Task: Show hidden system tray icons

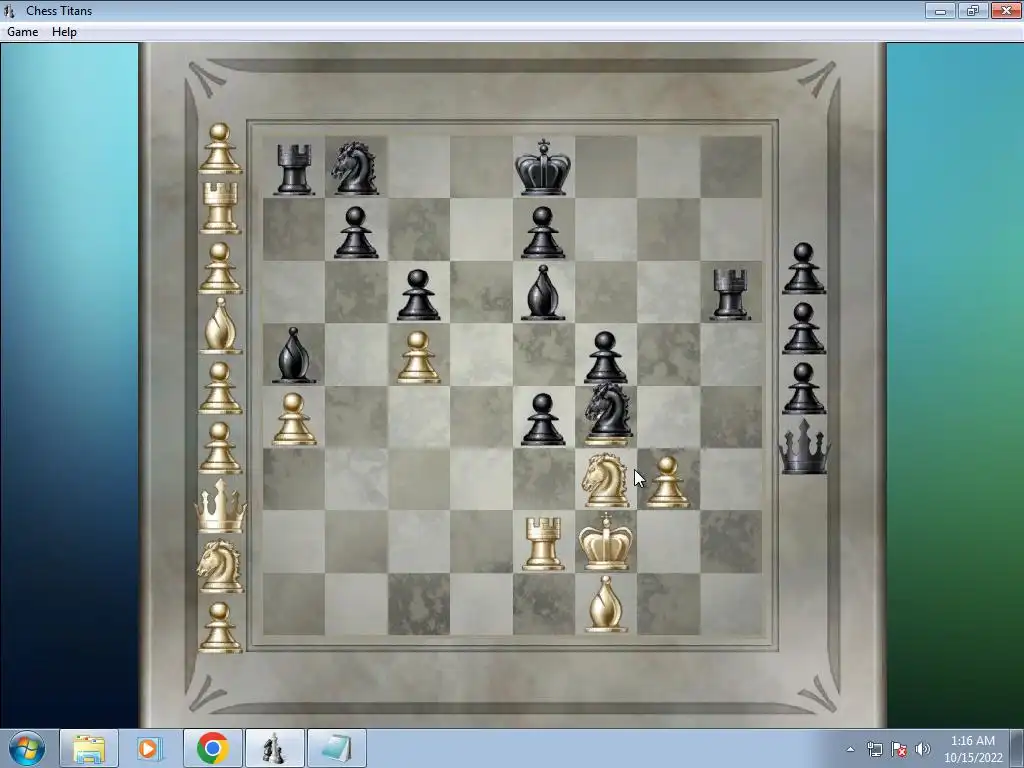Action: [x=850, y=749]
